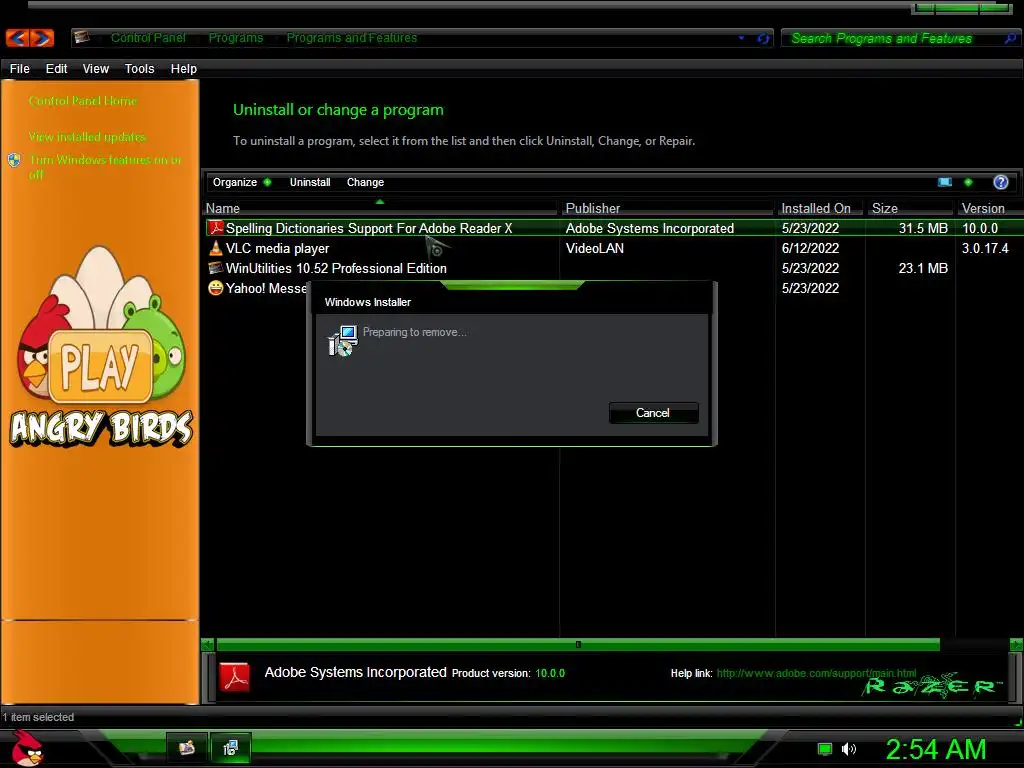Select Spelling Dictionaries Support For Adobe Reader X
Image resolution: width=1024 pixels, height=768 pixels.
pyautogui.click(x=369, y=228)
